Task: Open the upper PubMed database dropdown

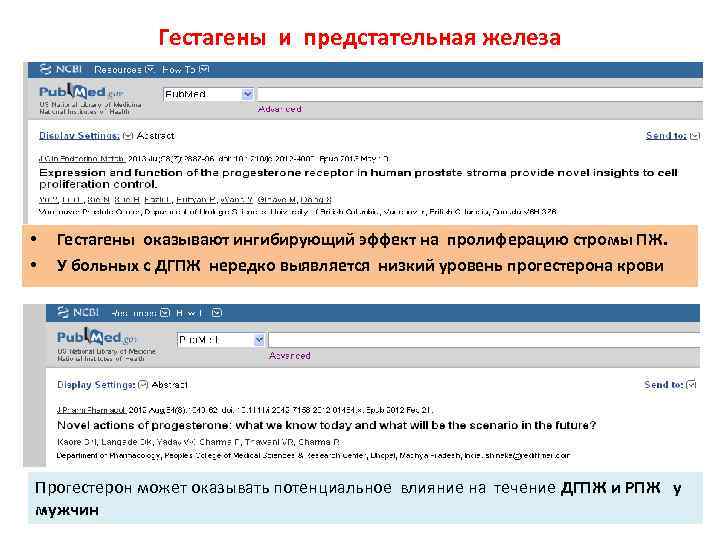Action: pos(208,94)
